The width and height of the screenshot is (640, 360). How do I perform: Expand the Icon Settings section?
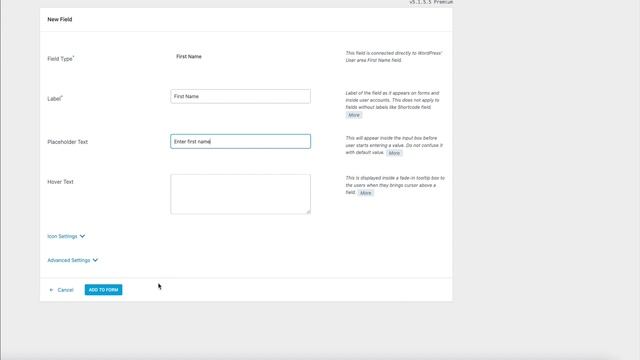[66, 236]
